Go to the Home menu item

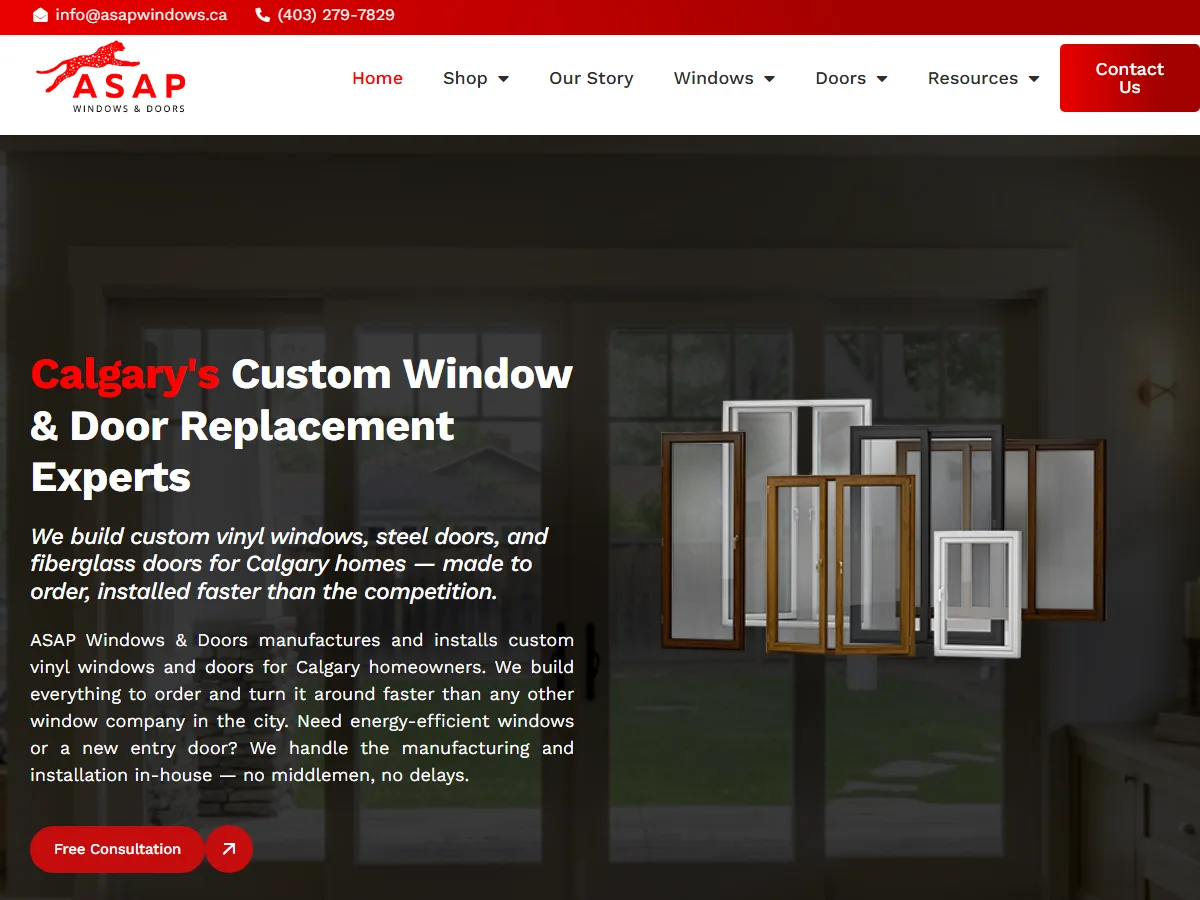click(x=377, y=78)
